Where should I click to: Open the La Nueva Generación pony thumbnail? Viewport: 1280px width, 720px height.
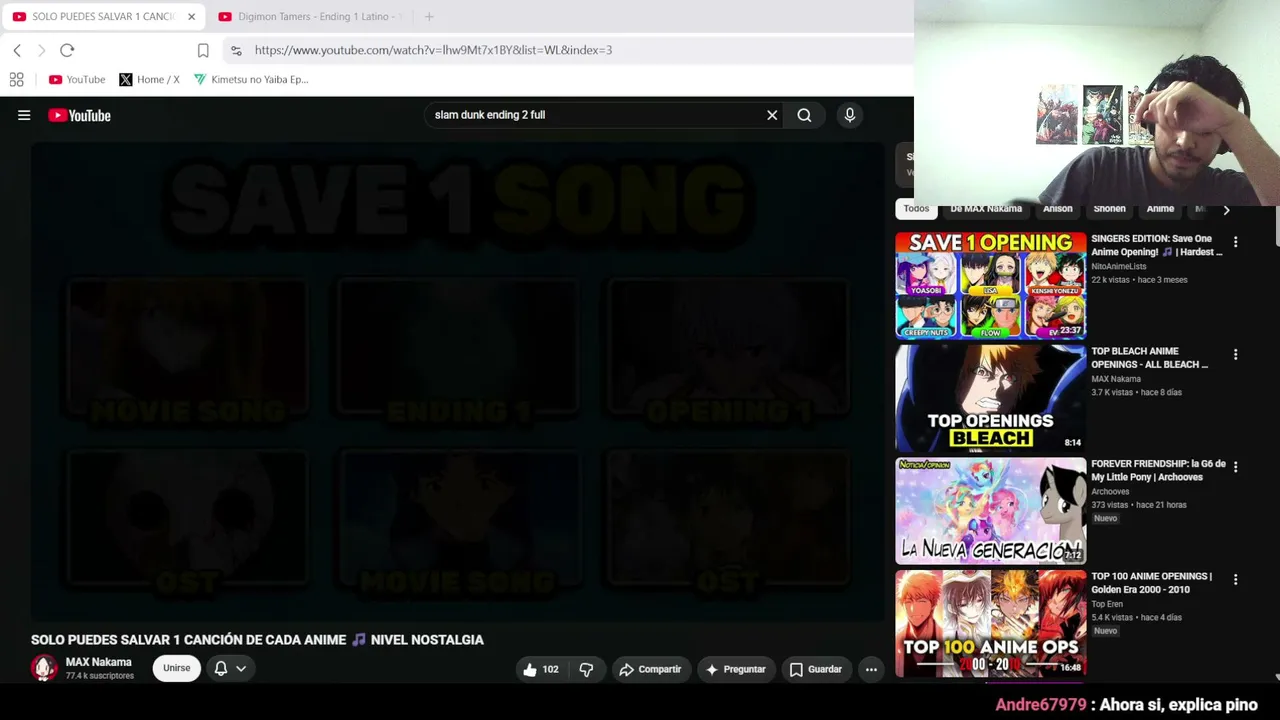[990, 512]
